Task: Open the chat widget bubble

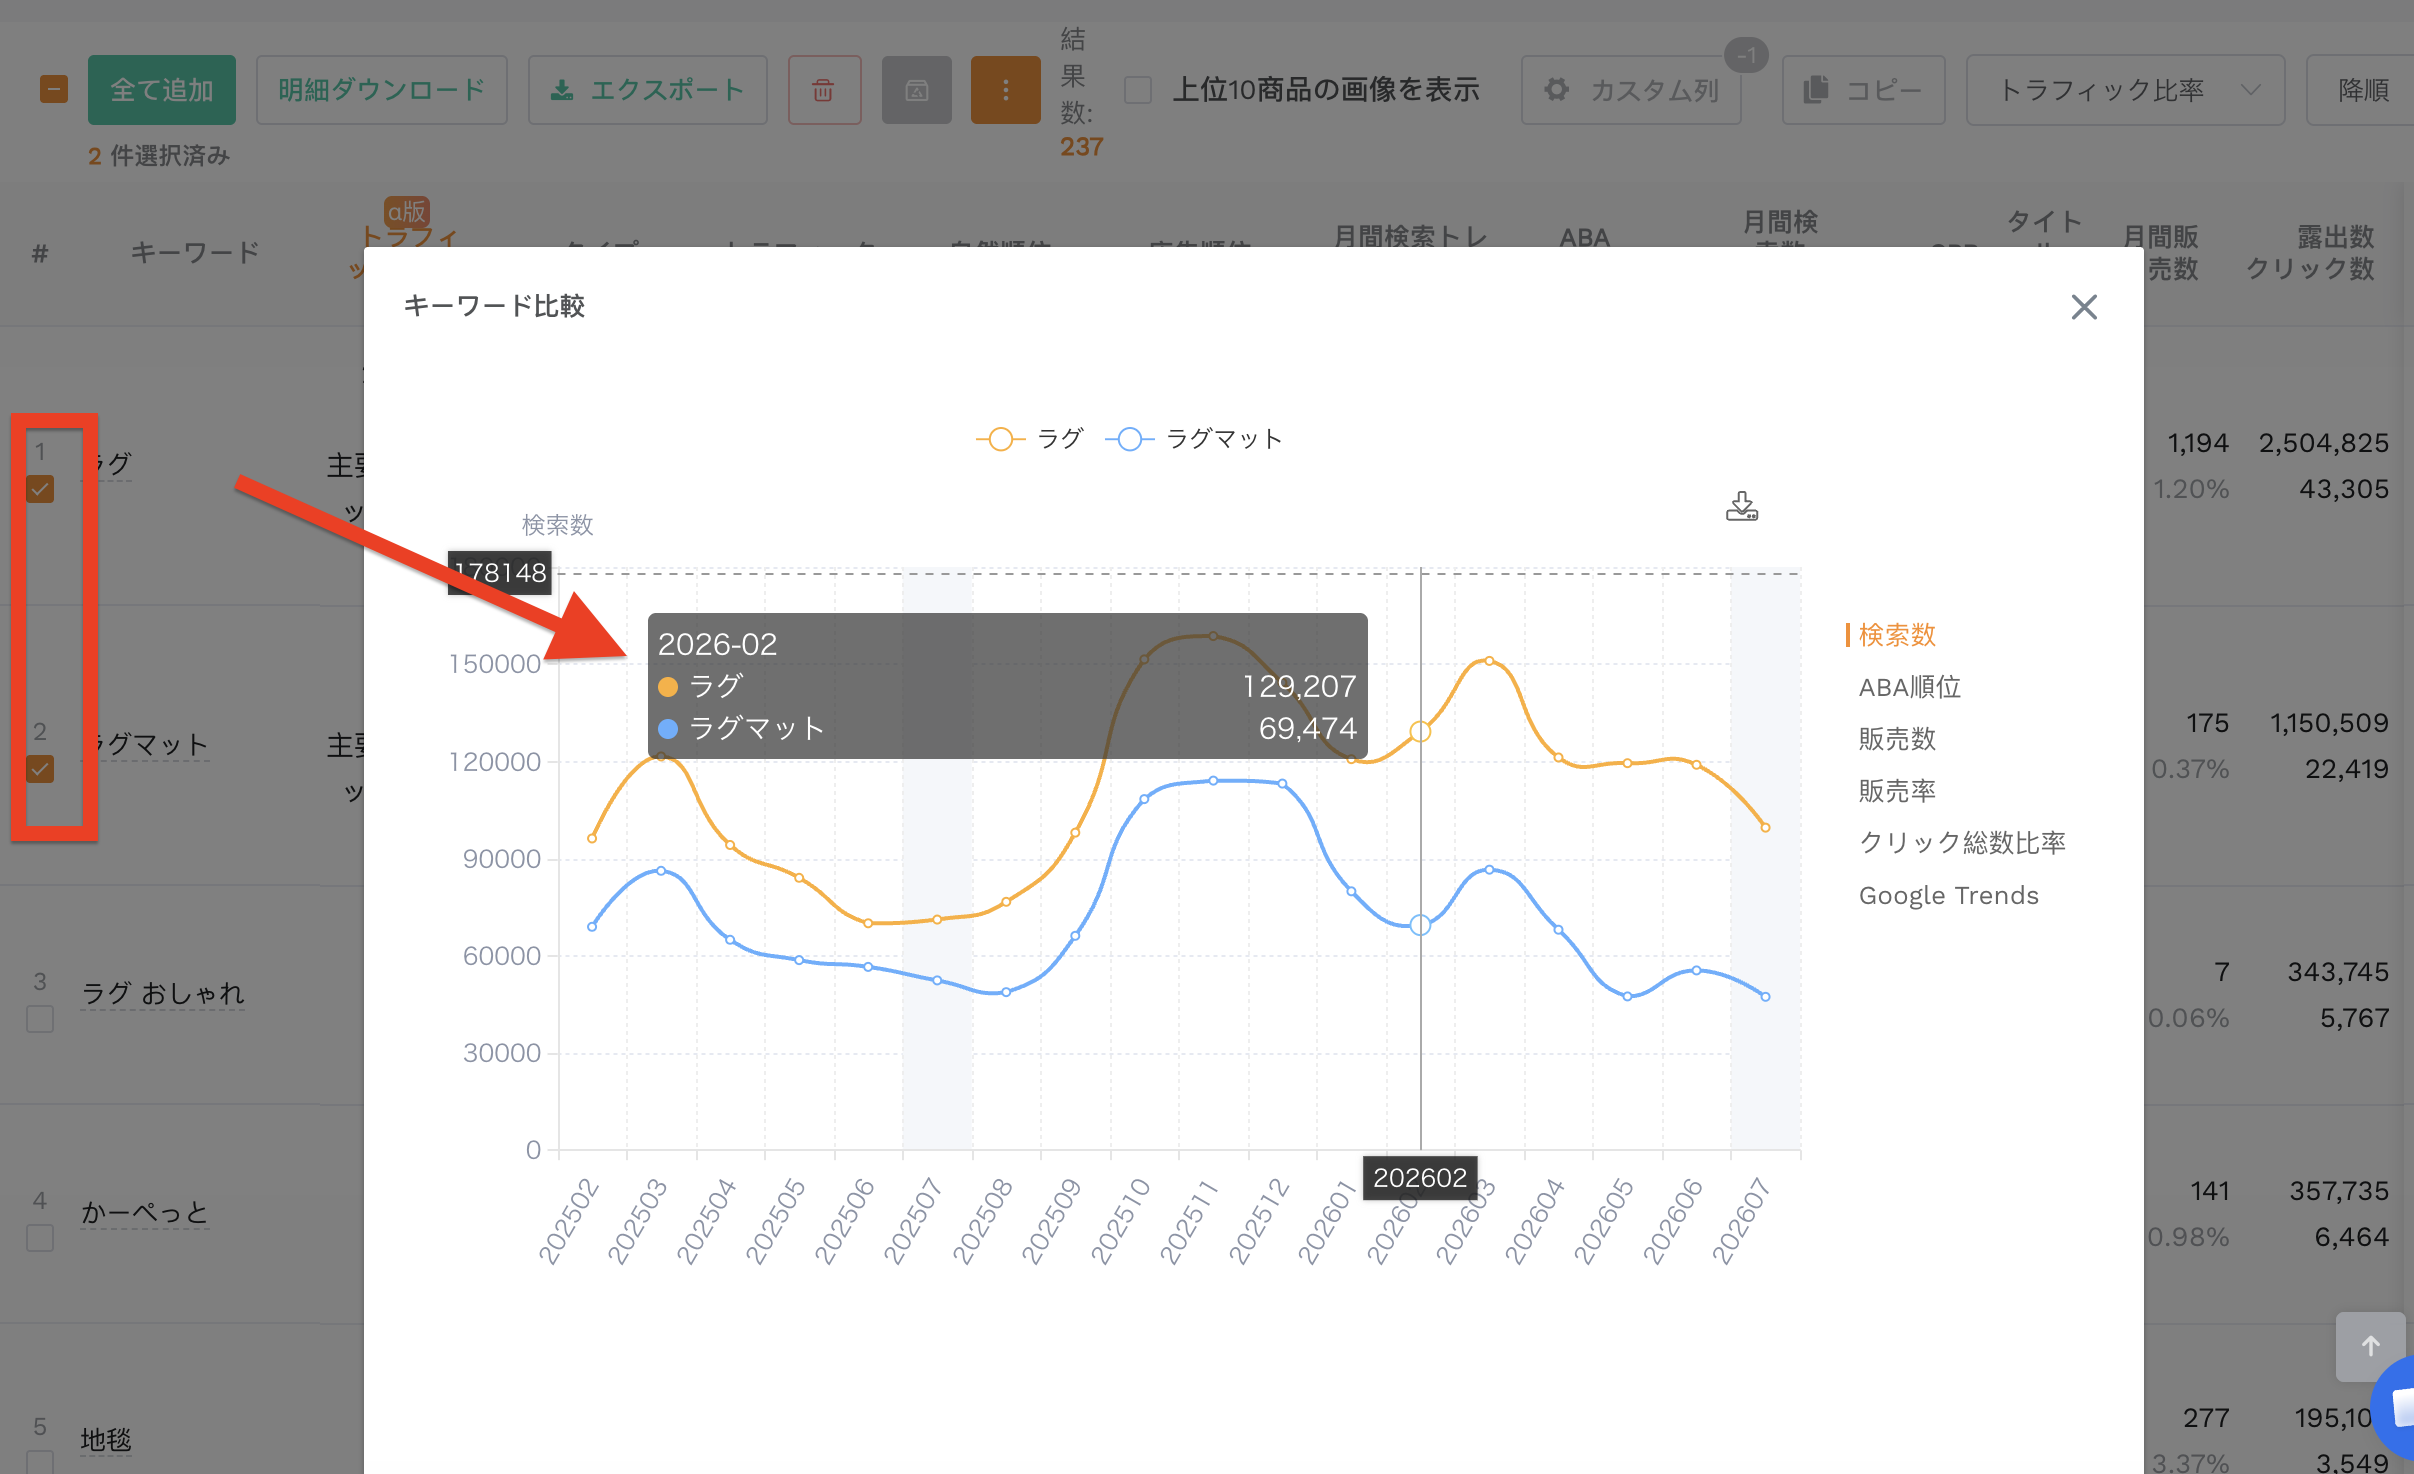Action: point(2396,1408)
